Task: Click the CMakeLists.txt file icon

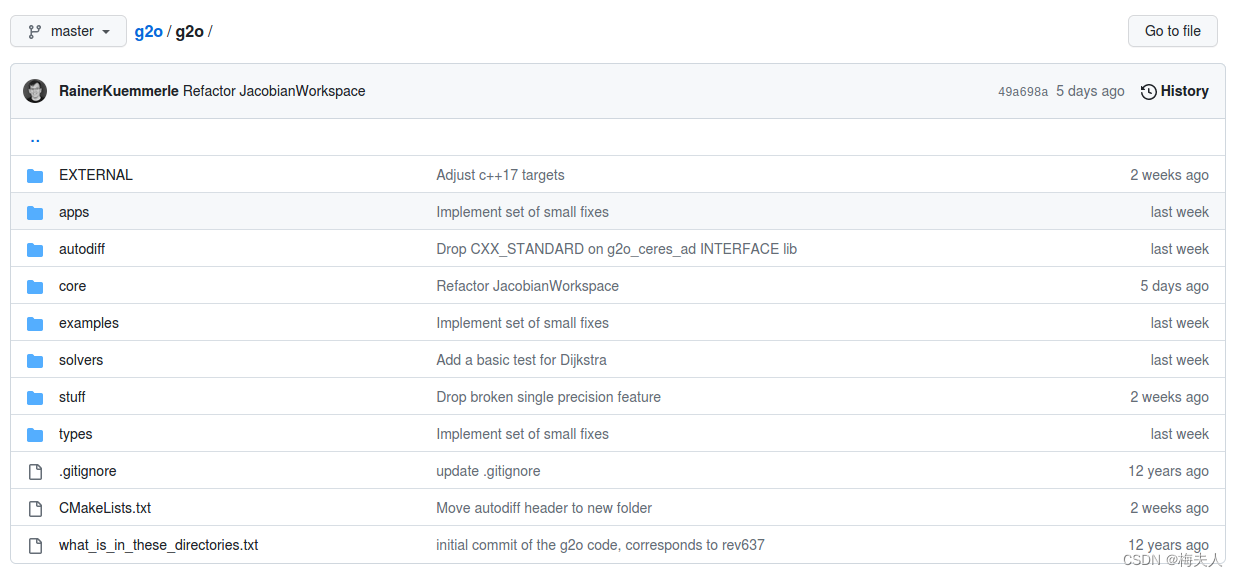Action: click(x=35, y=508)
